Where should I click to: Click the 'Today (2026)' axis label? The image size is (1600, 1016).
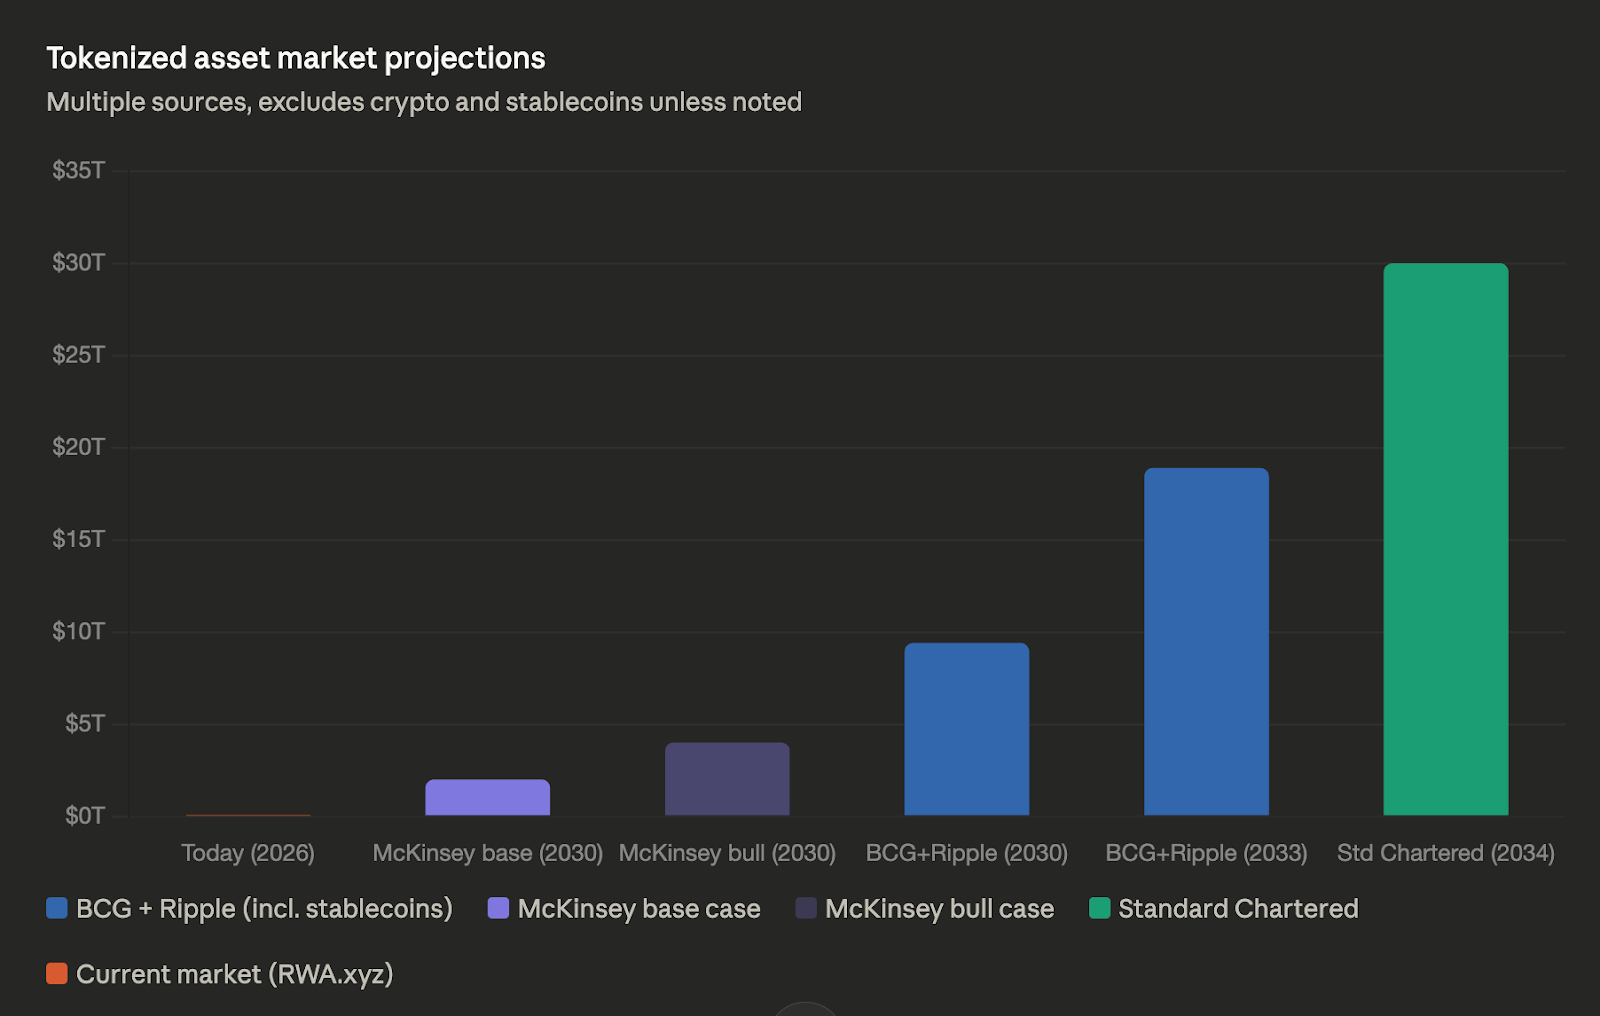click(x=248, y=853)
